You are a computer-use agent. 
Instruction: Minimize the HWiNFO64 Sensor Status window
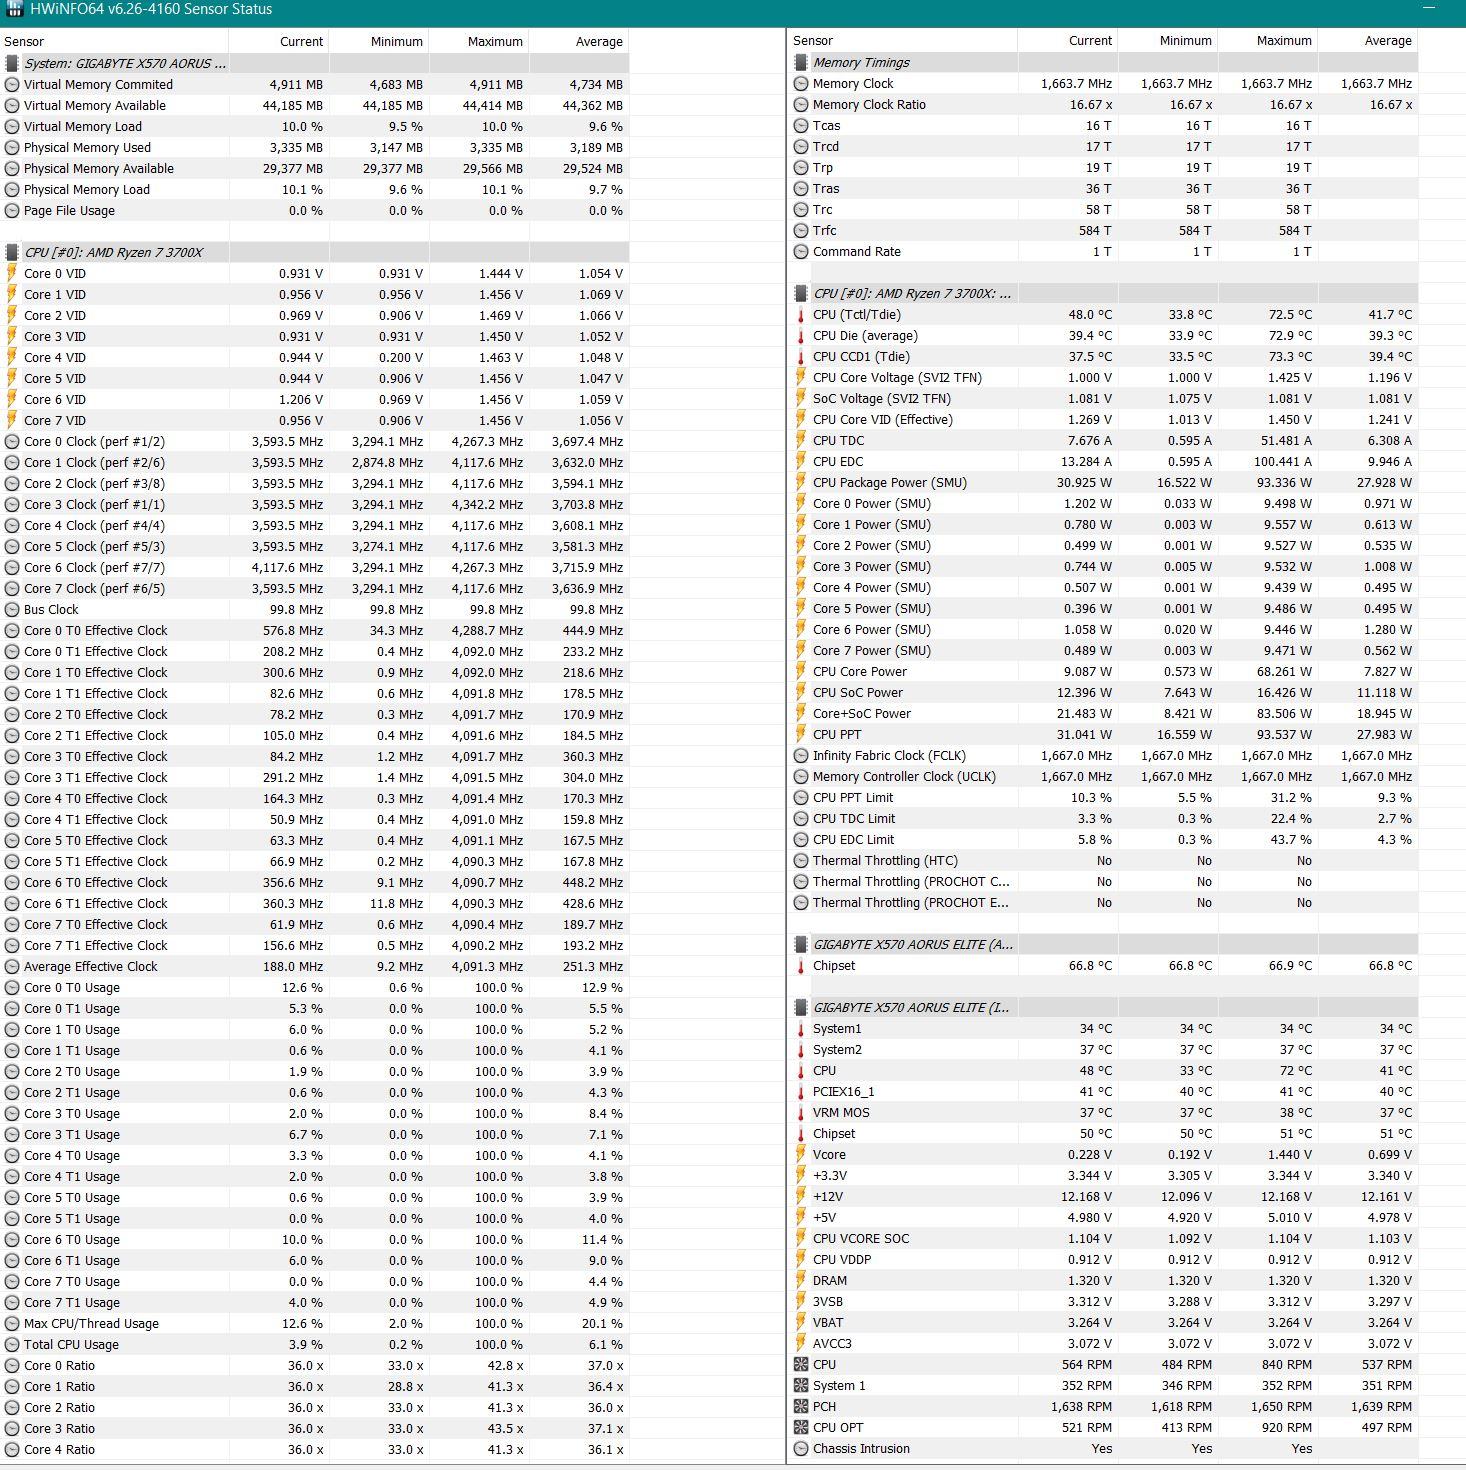point(1430,9)
